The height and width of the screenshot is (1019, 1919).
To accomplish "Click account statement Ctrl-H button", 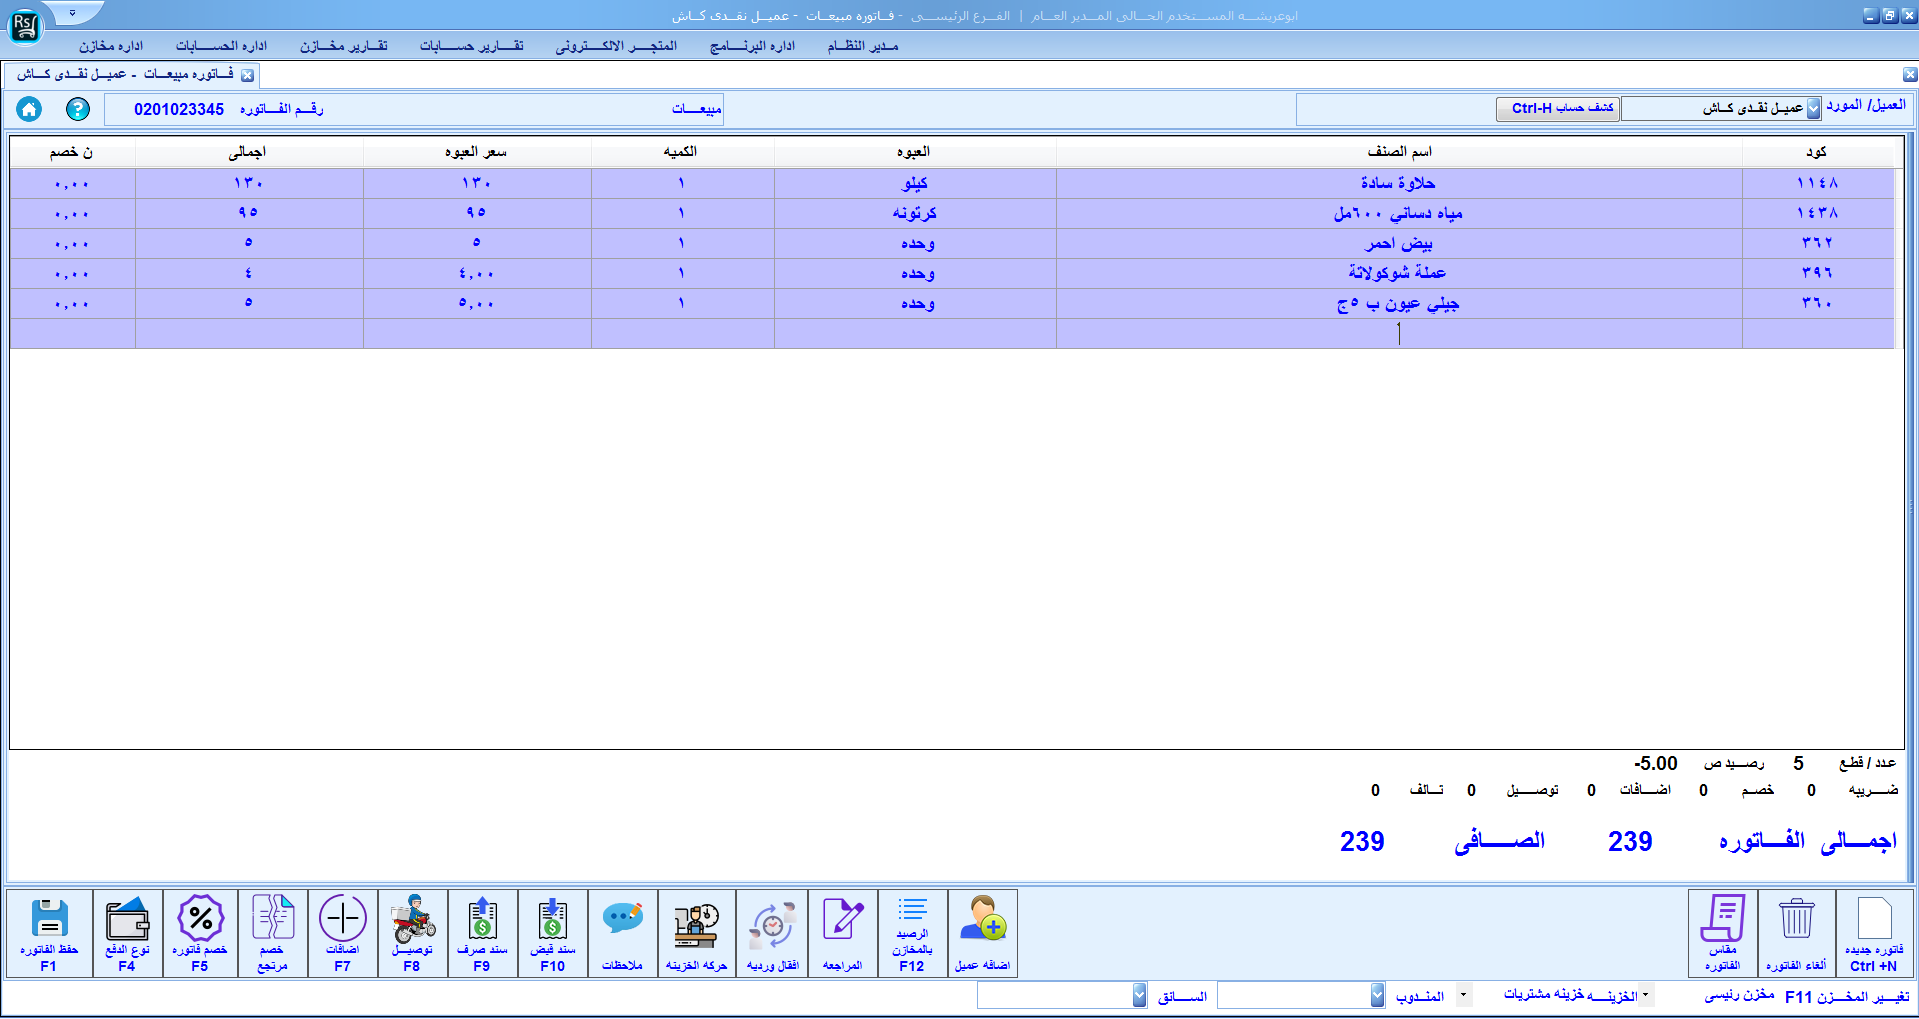I will click(1558, 108).
